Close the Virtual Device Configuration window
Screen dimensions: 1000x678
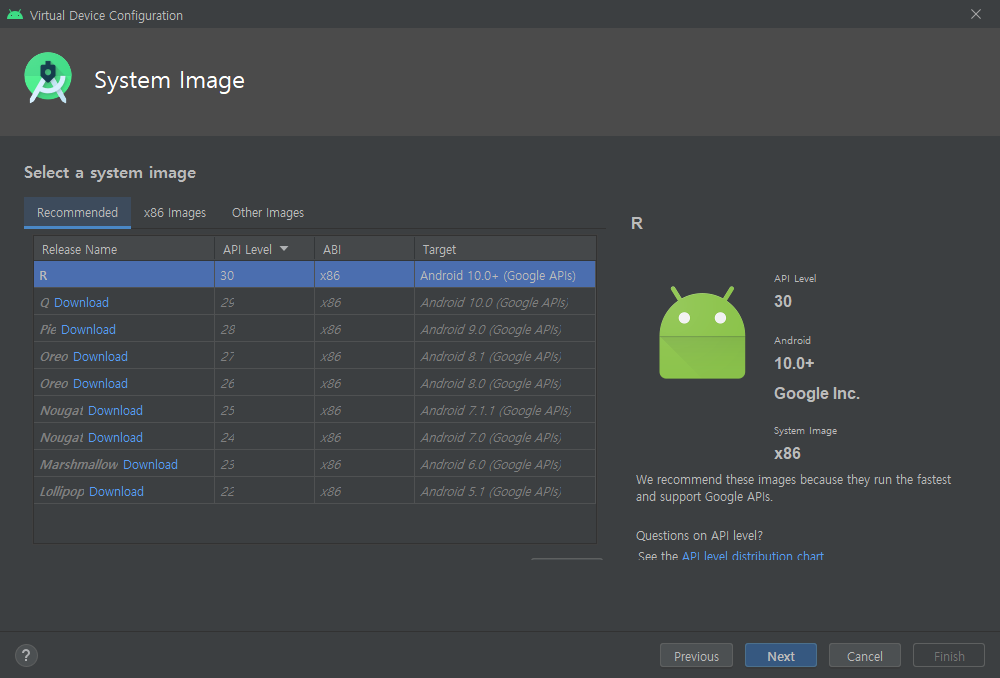click(x=976, y=14)
